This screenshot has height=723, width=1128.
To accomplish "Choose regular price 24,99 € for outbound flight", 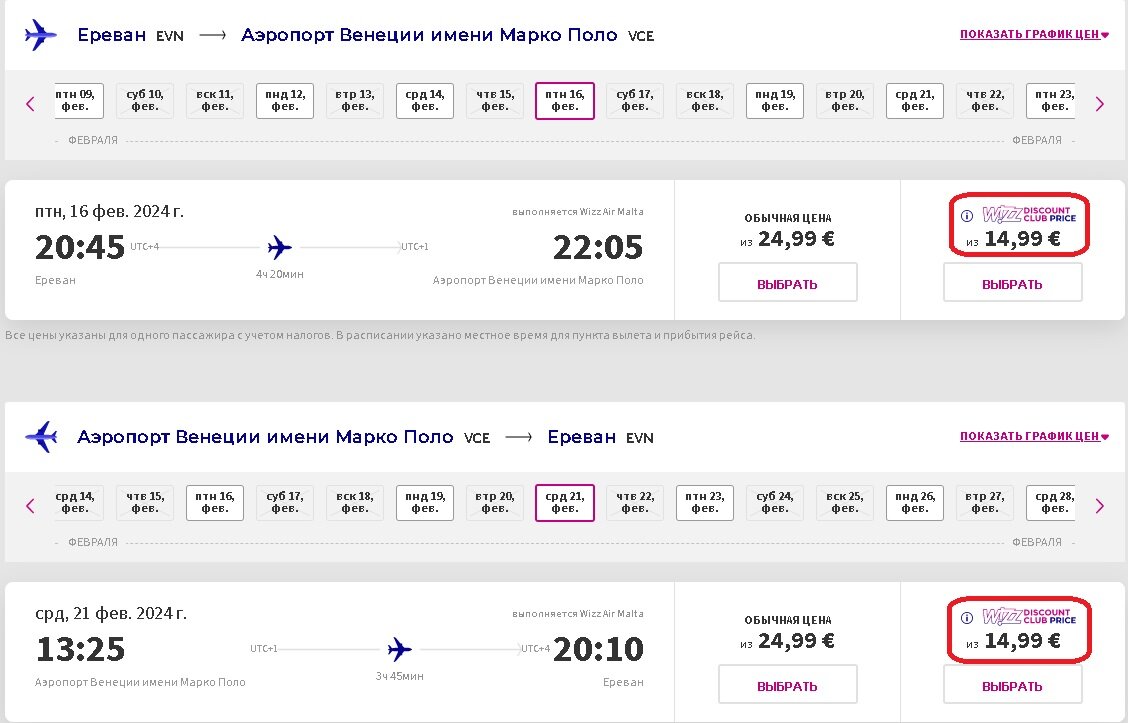I will 788,282.
